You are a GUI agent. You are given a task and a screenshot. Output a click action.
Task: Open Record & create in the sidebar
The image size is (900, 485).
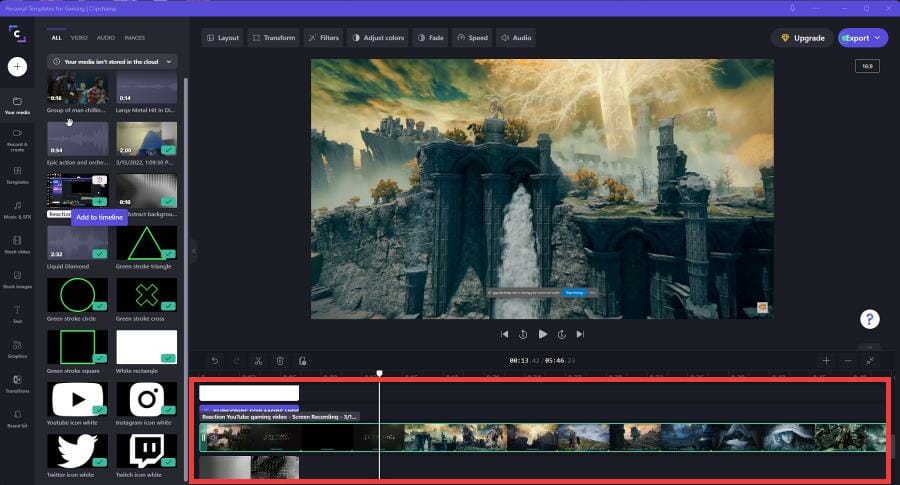tap(17, 139)
